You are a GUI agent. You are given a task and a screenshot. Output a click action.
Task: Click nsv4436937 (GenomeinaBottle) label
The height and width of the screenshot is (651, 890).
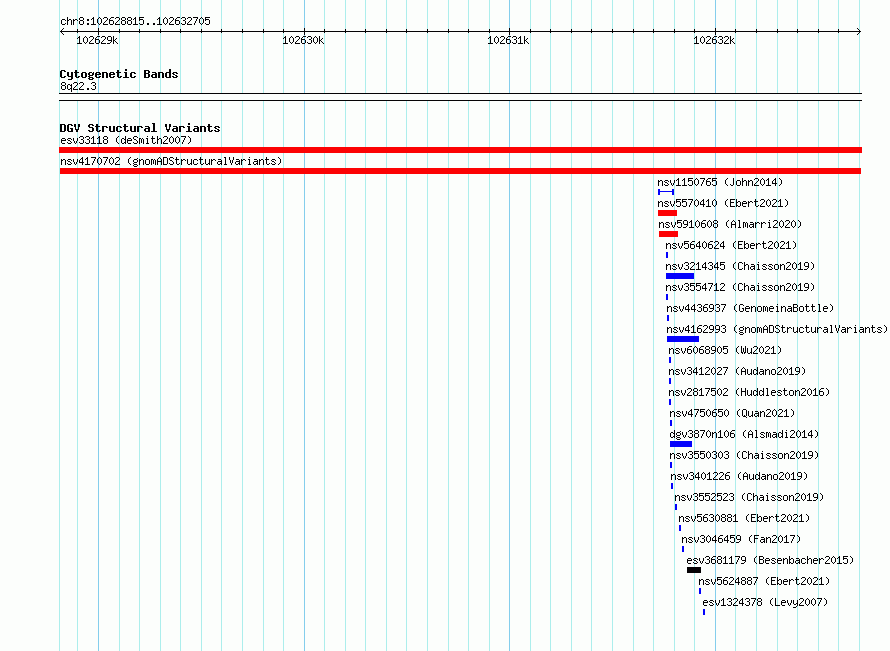click(750, 308)
